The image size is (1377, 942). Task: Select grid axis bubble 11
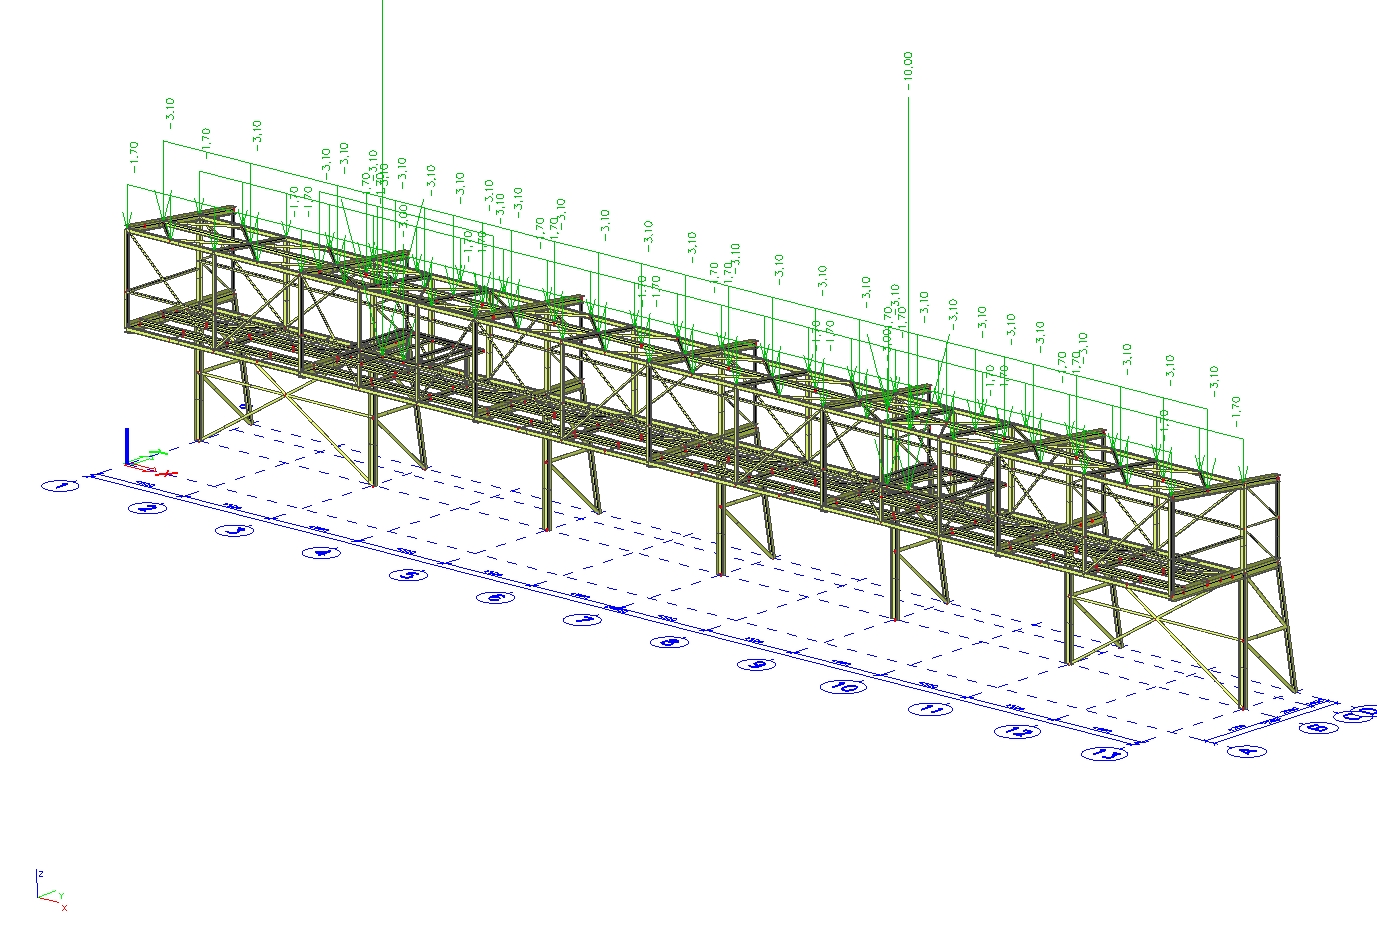[930, 709]
